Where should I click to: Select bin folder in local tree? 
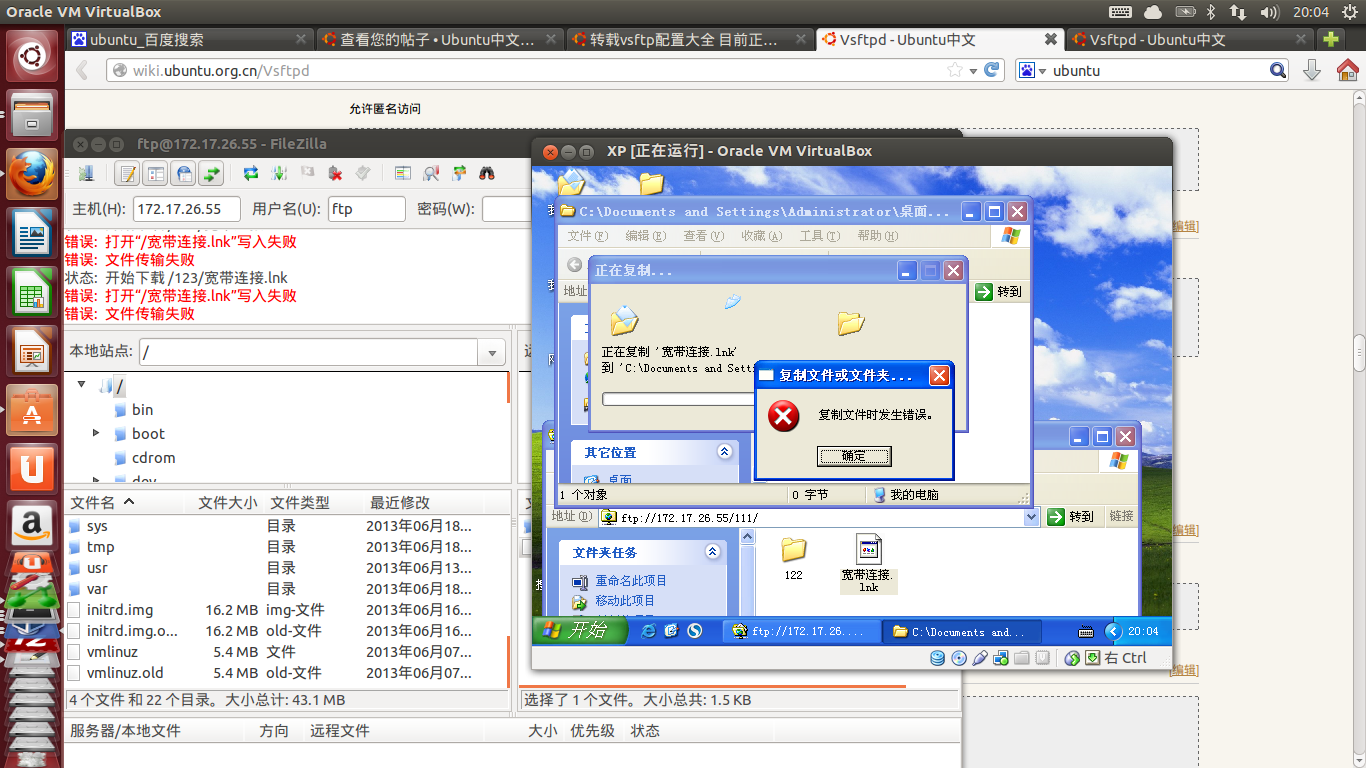click(x=142, y=410)
